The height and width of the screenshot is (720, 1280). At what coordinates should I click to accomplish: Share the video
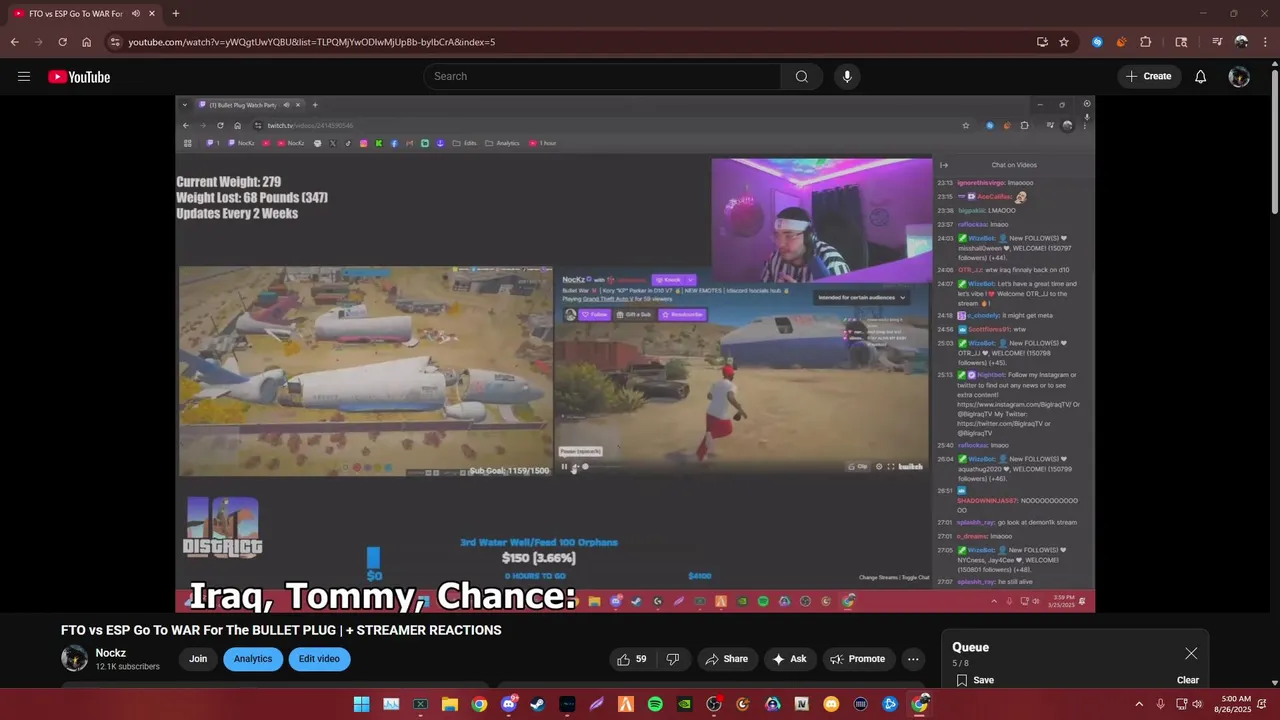pyautogui.click(x=726, y=659)
